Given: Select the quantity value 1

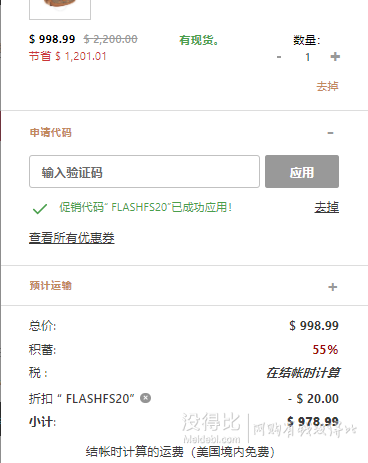Looking at the screenshot, I should [308, 57].
